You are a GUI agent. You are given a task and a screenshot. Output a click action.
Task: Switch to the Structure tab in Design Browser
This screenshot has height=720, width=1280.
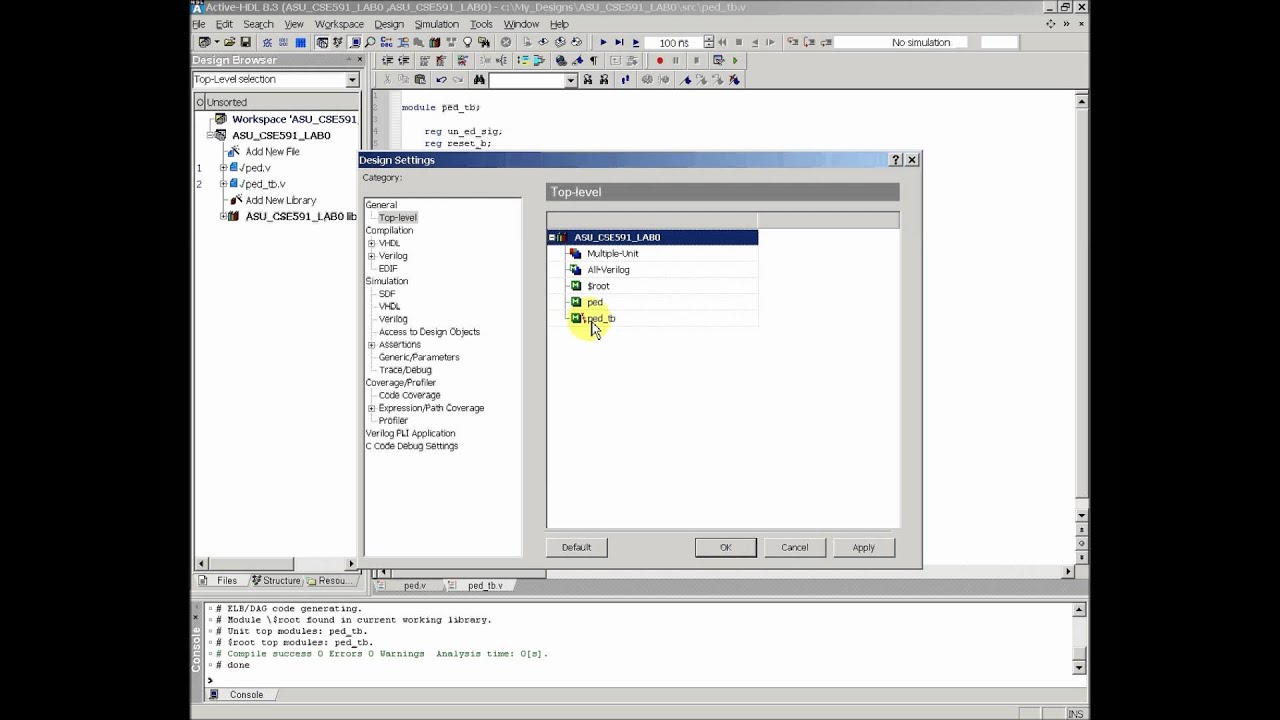click(x=275, y=580)
